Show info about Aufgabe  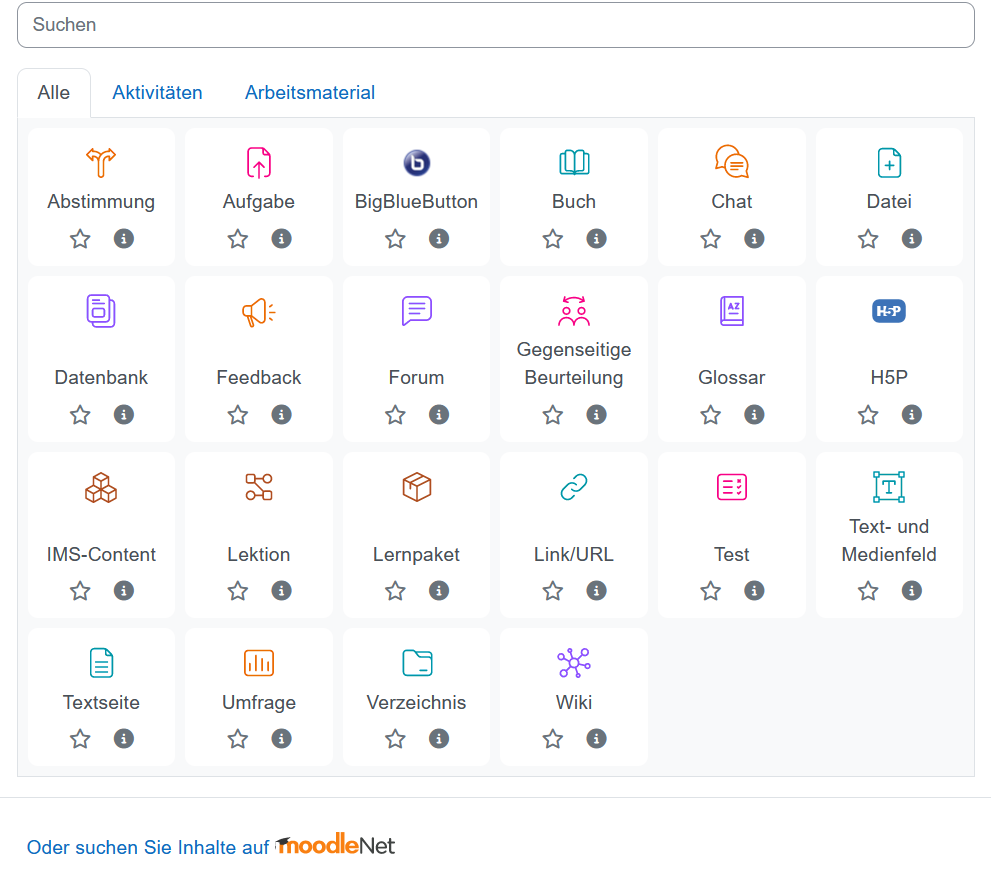point(281,238)
